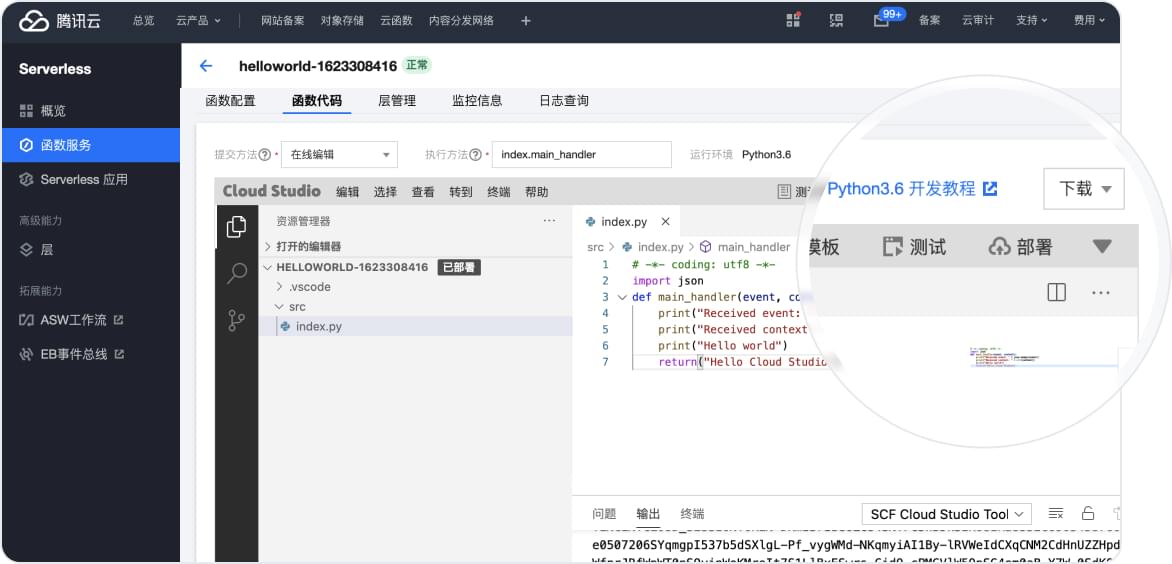Open the messages icon with 99+ badge
This screenshot has width=1172, height=564.
click(881, 20)
